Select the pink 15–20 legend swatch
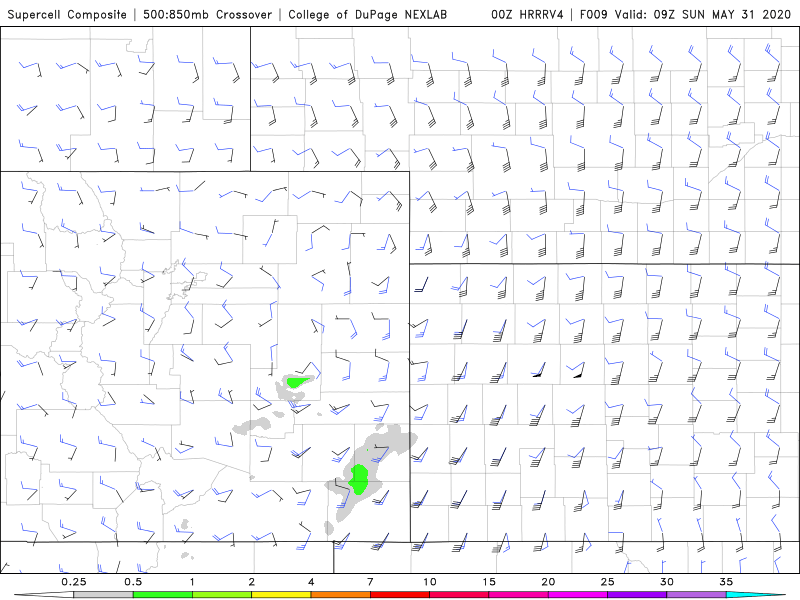Viewport: 800px width, 600px height. (518, 595)
